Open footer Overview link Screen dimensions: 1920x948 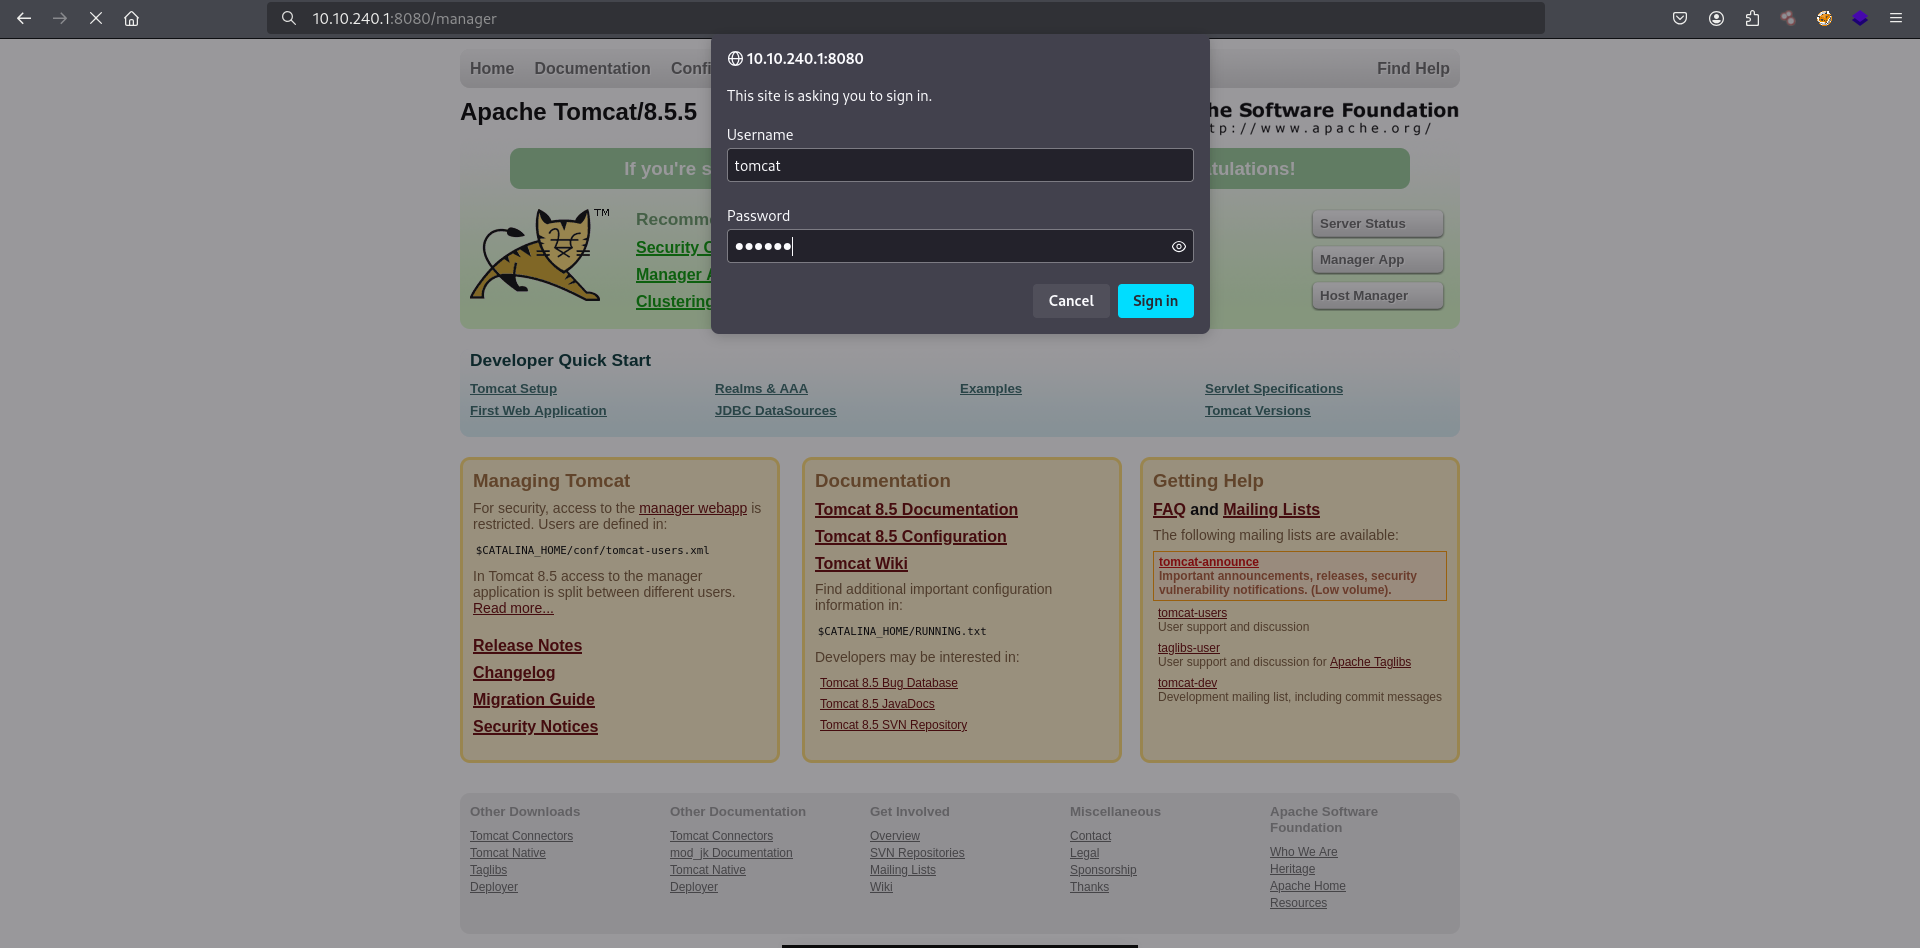894,836
